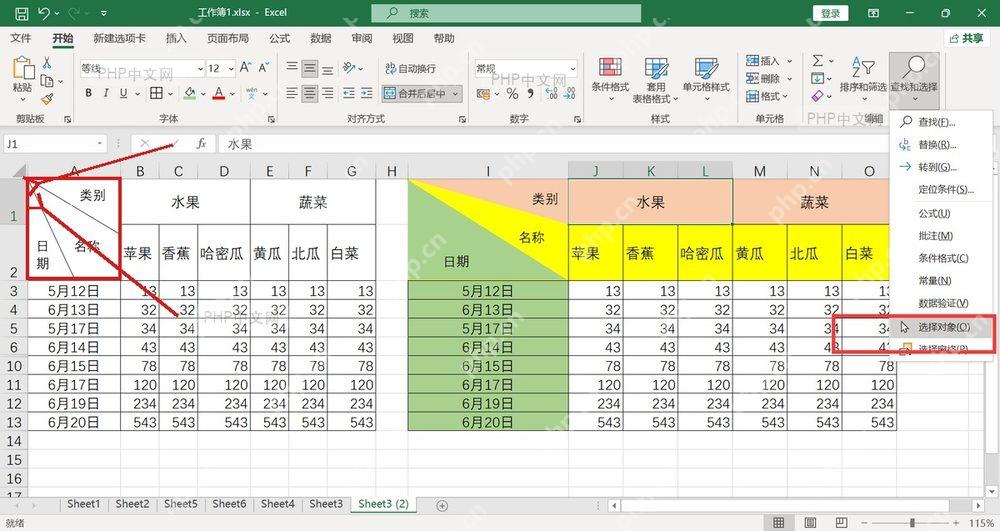Click the Percent Style icon

click(x=512, y=94)
